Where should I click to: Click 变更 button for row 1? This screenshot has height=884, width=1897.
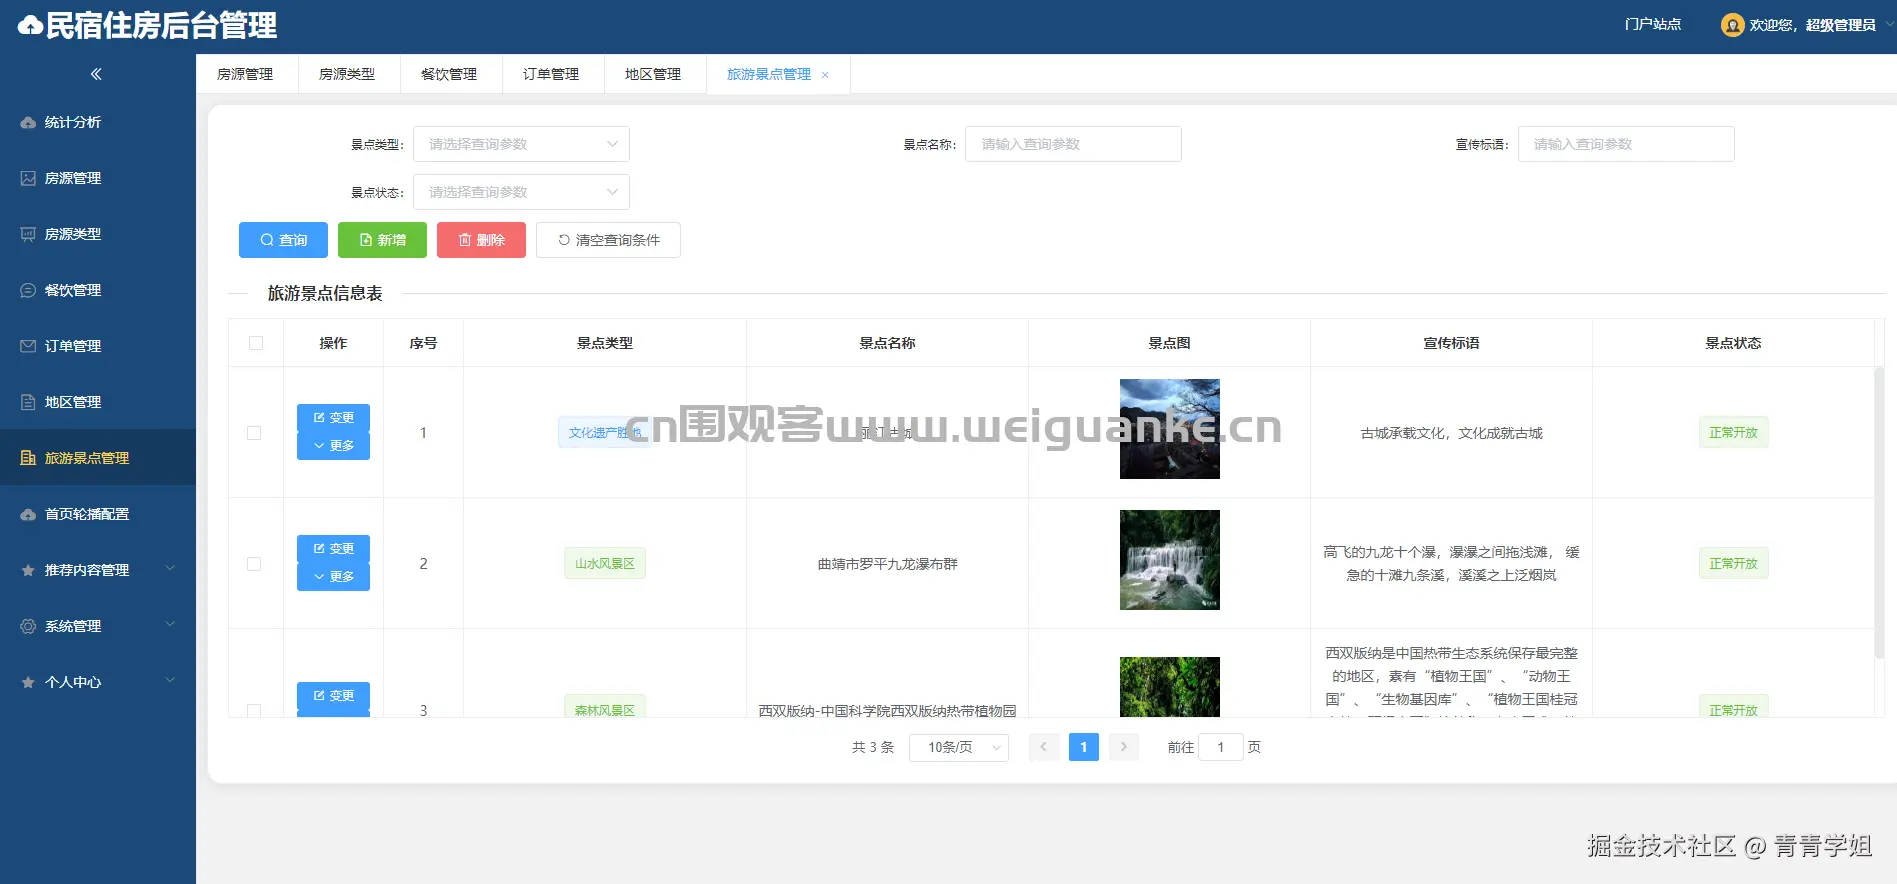(333, 418)
